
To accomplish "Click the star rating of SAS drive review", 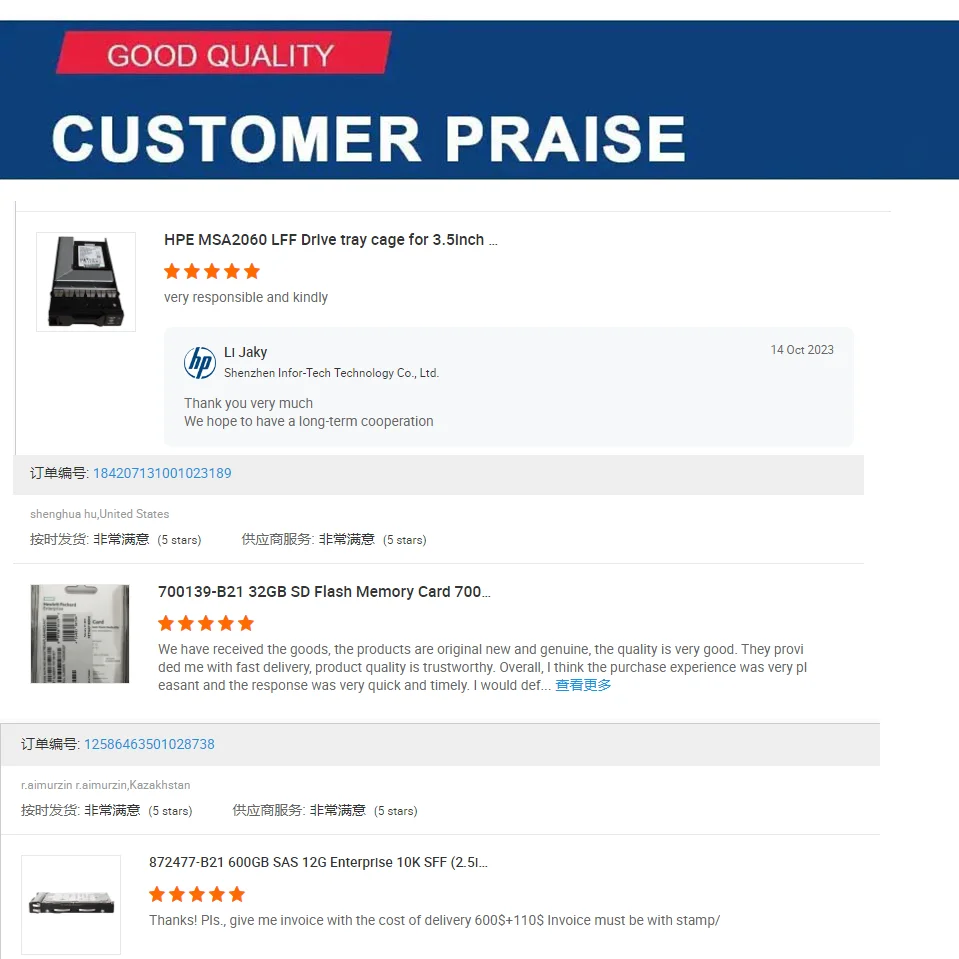I will click(197, 894).
